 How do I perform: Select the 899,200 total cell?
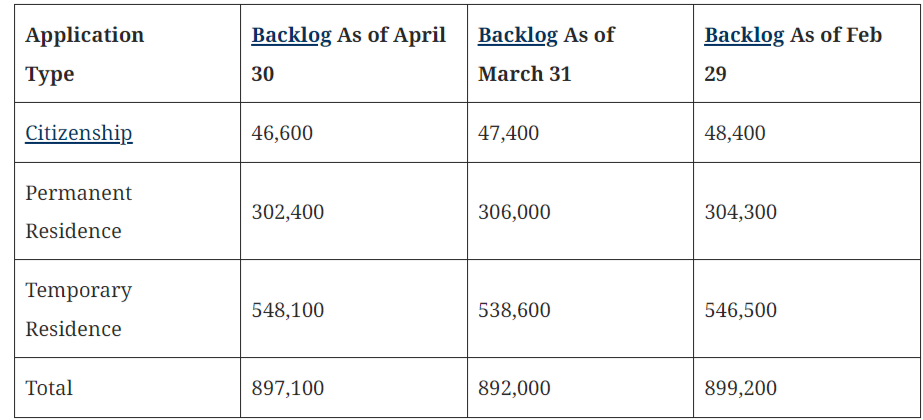pyautogui.click(x=741, y=388)
